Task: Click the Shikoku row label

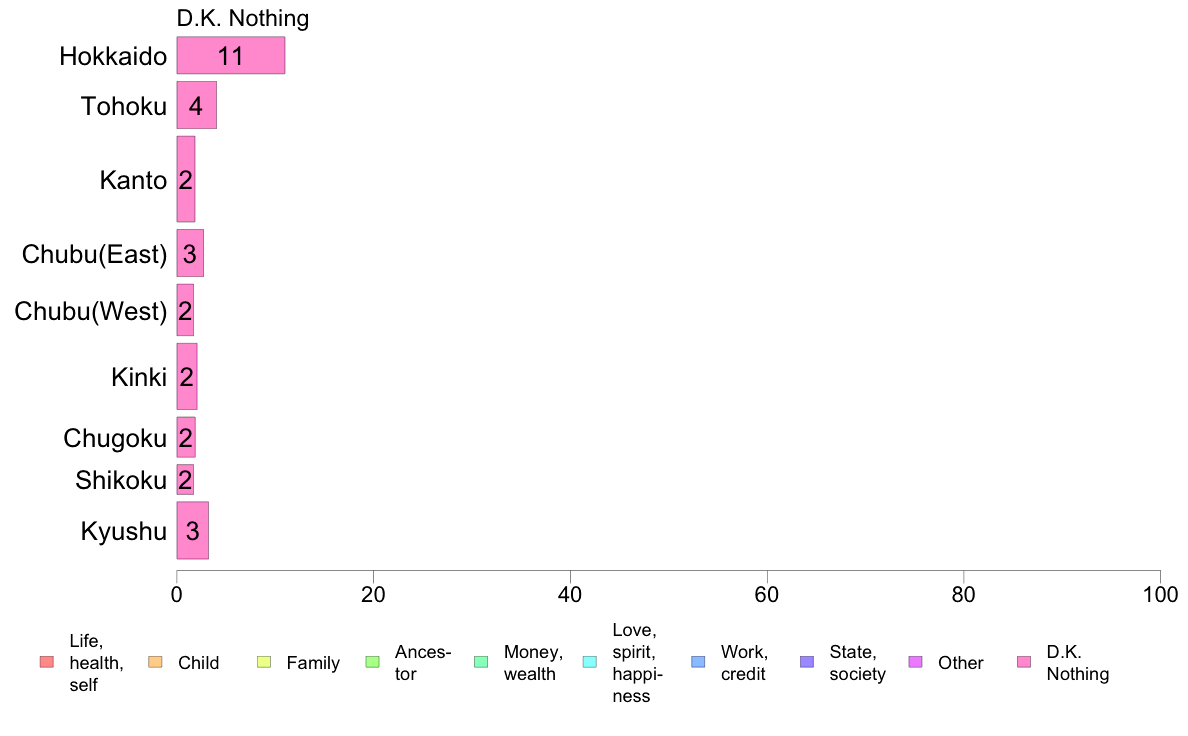Action: [121, 480]
